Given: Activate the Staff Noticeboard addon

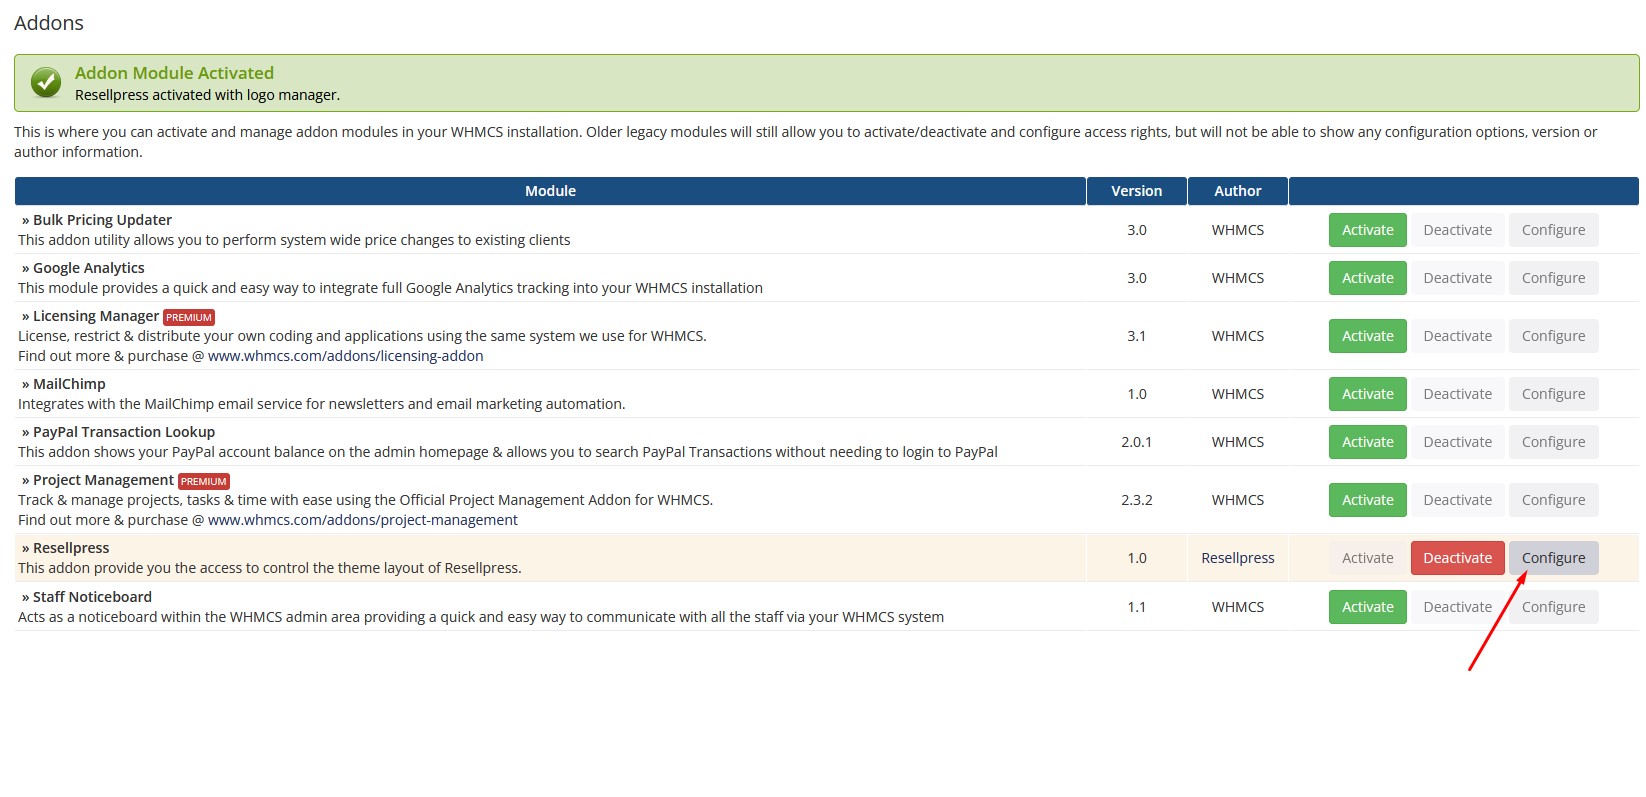Looking at the screenshot, I should point(1367,607).
